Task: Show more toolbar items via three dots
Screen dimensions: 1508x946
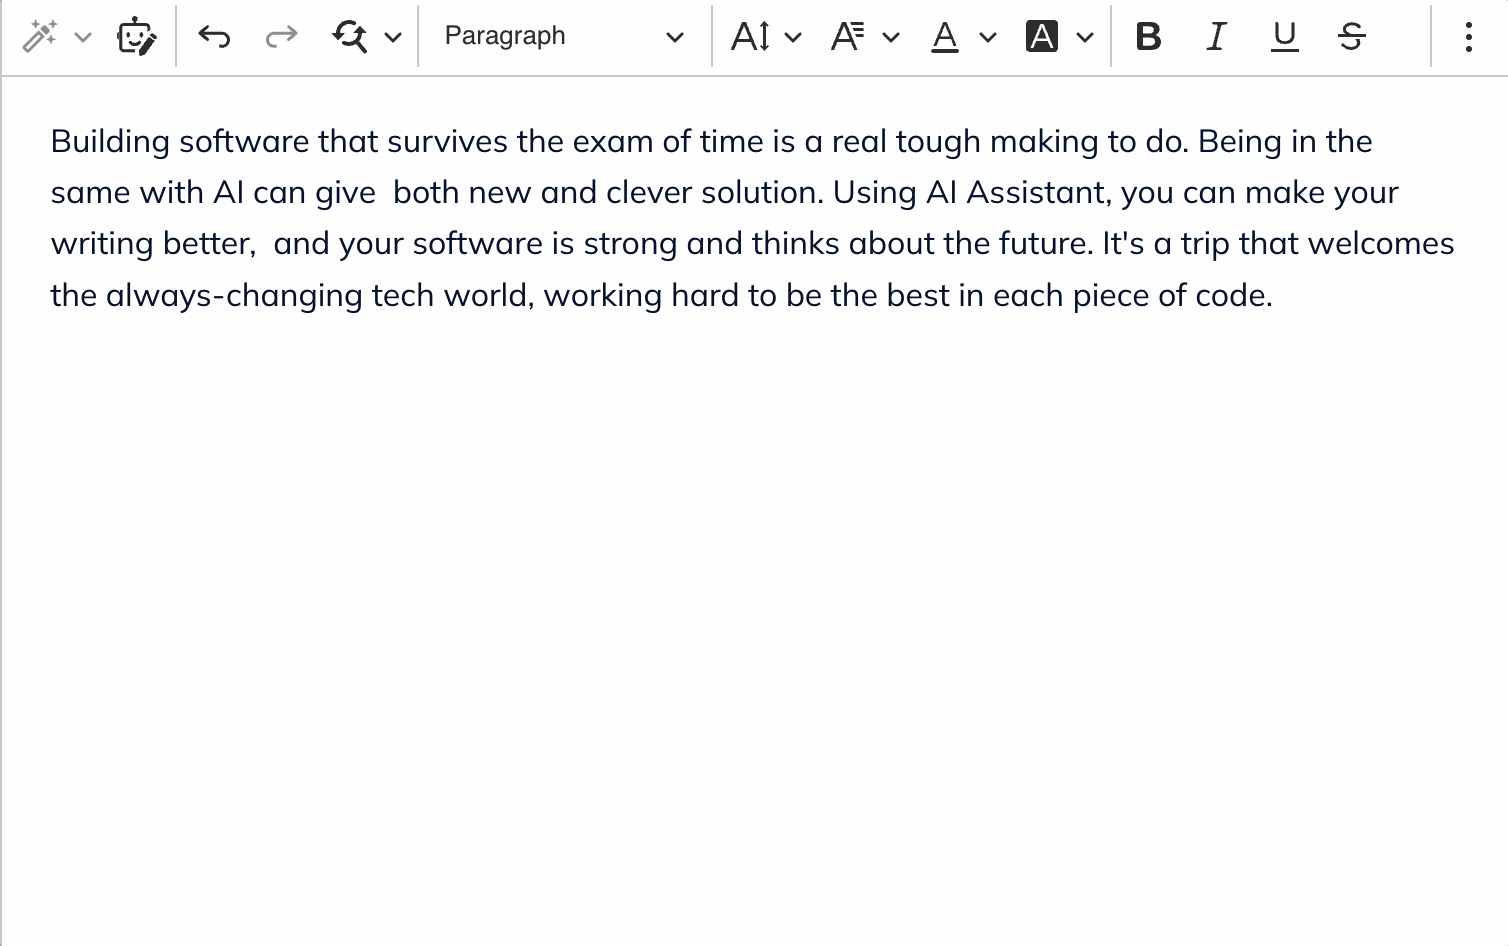Action: [1468, 37]
